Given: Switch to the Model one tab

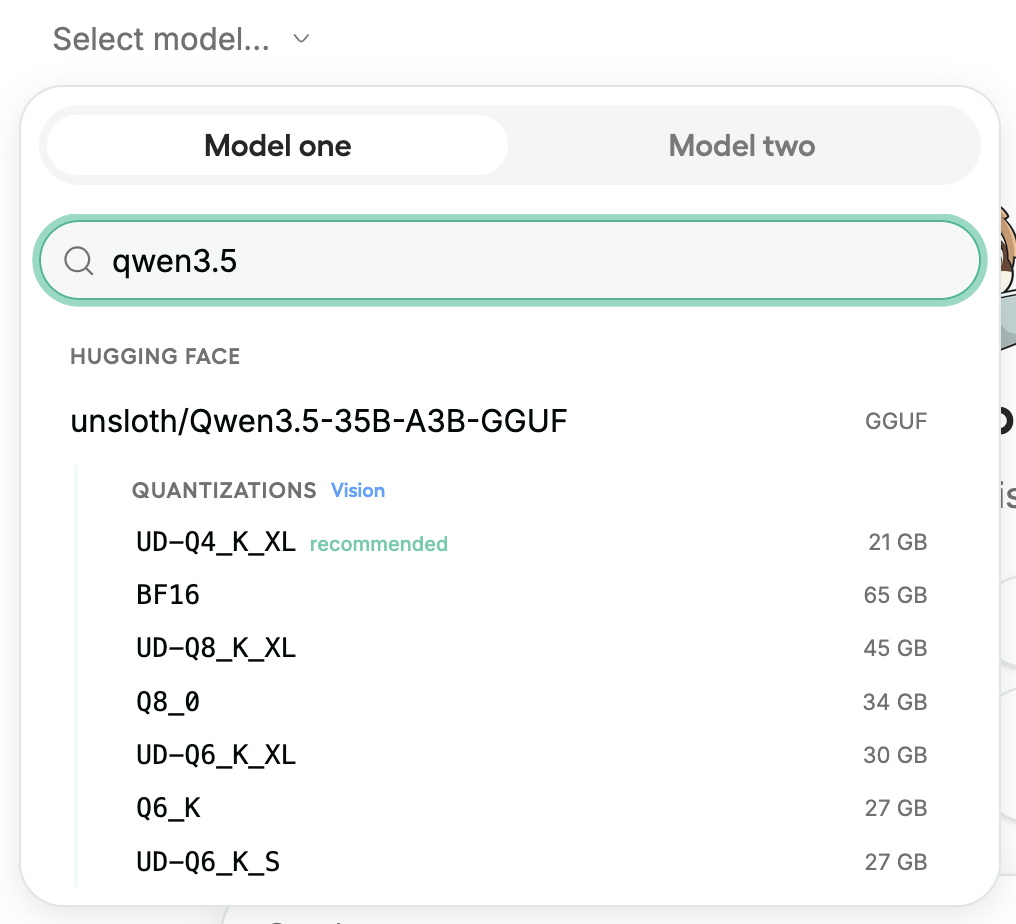Looking at the screenshot, I should (277, 146).
